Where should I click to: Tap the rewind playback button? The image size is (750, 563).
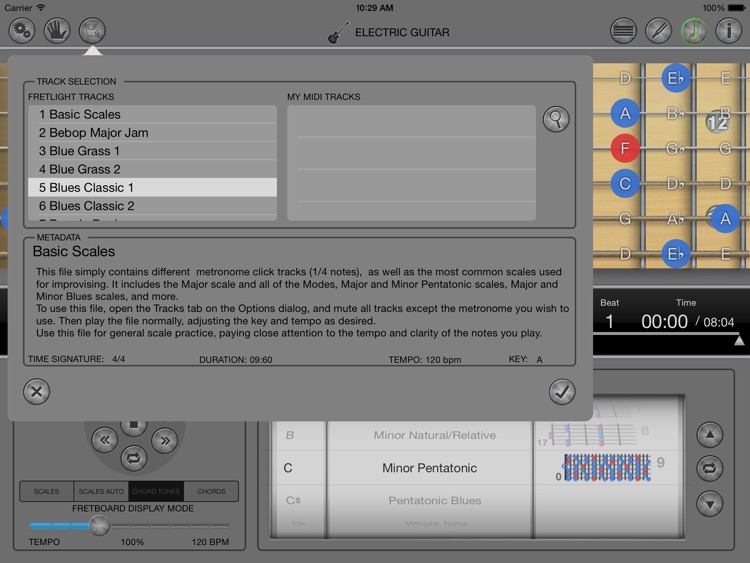[x=105, y=440]
